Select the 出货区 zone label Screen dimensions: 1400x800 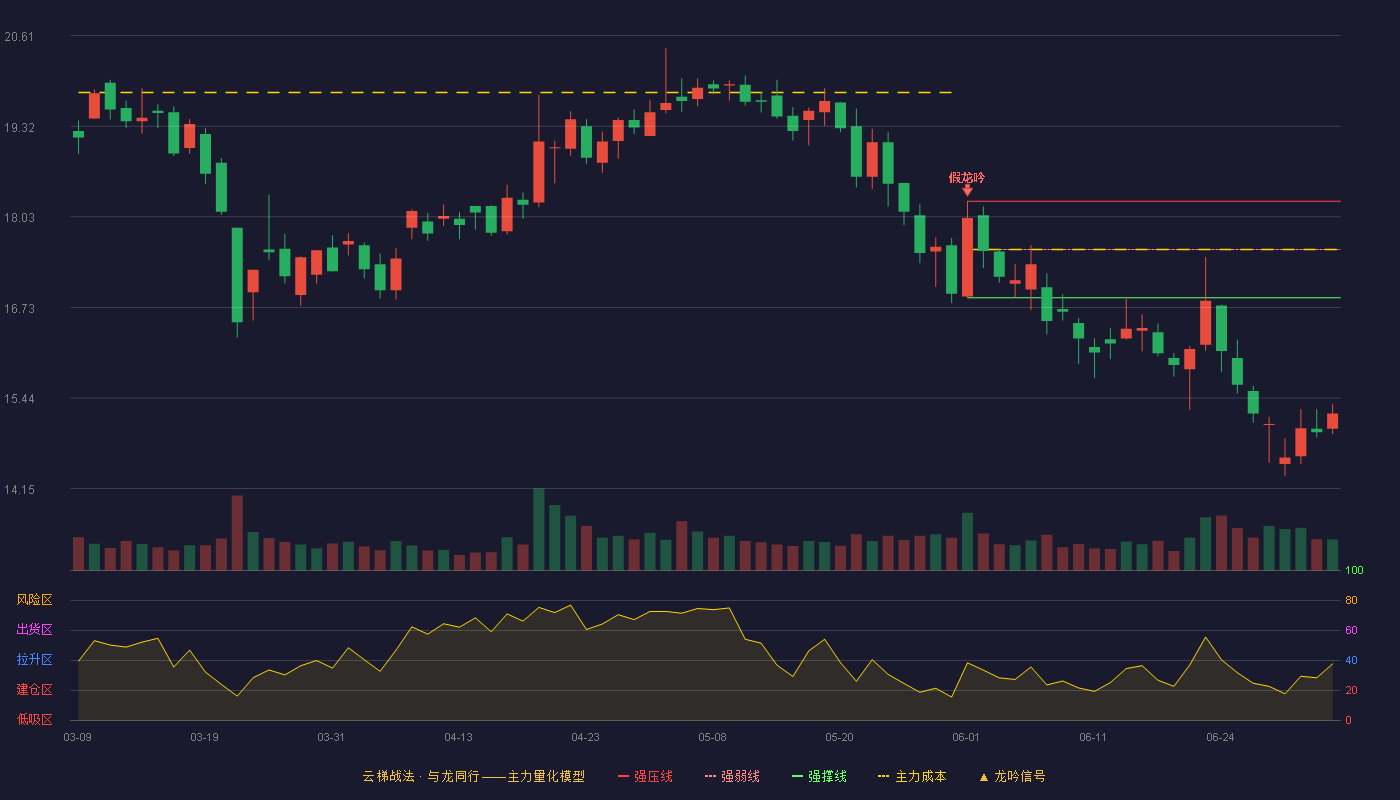coord(34,630)
